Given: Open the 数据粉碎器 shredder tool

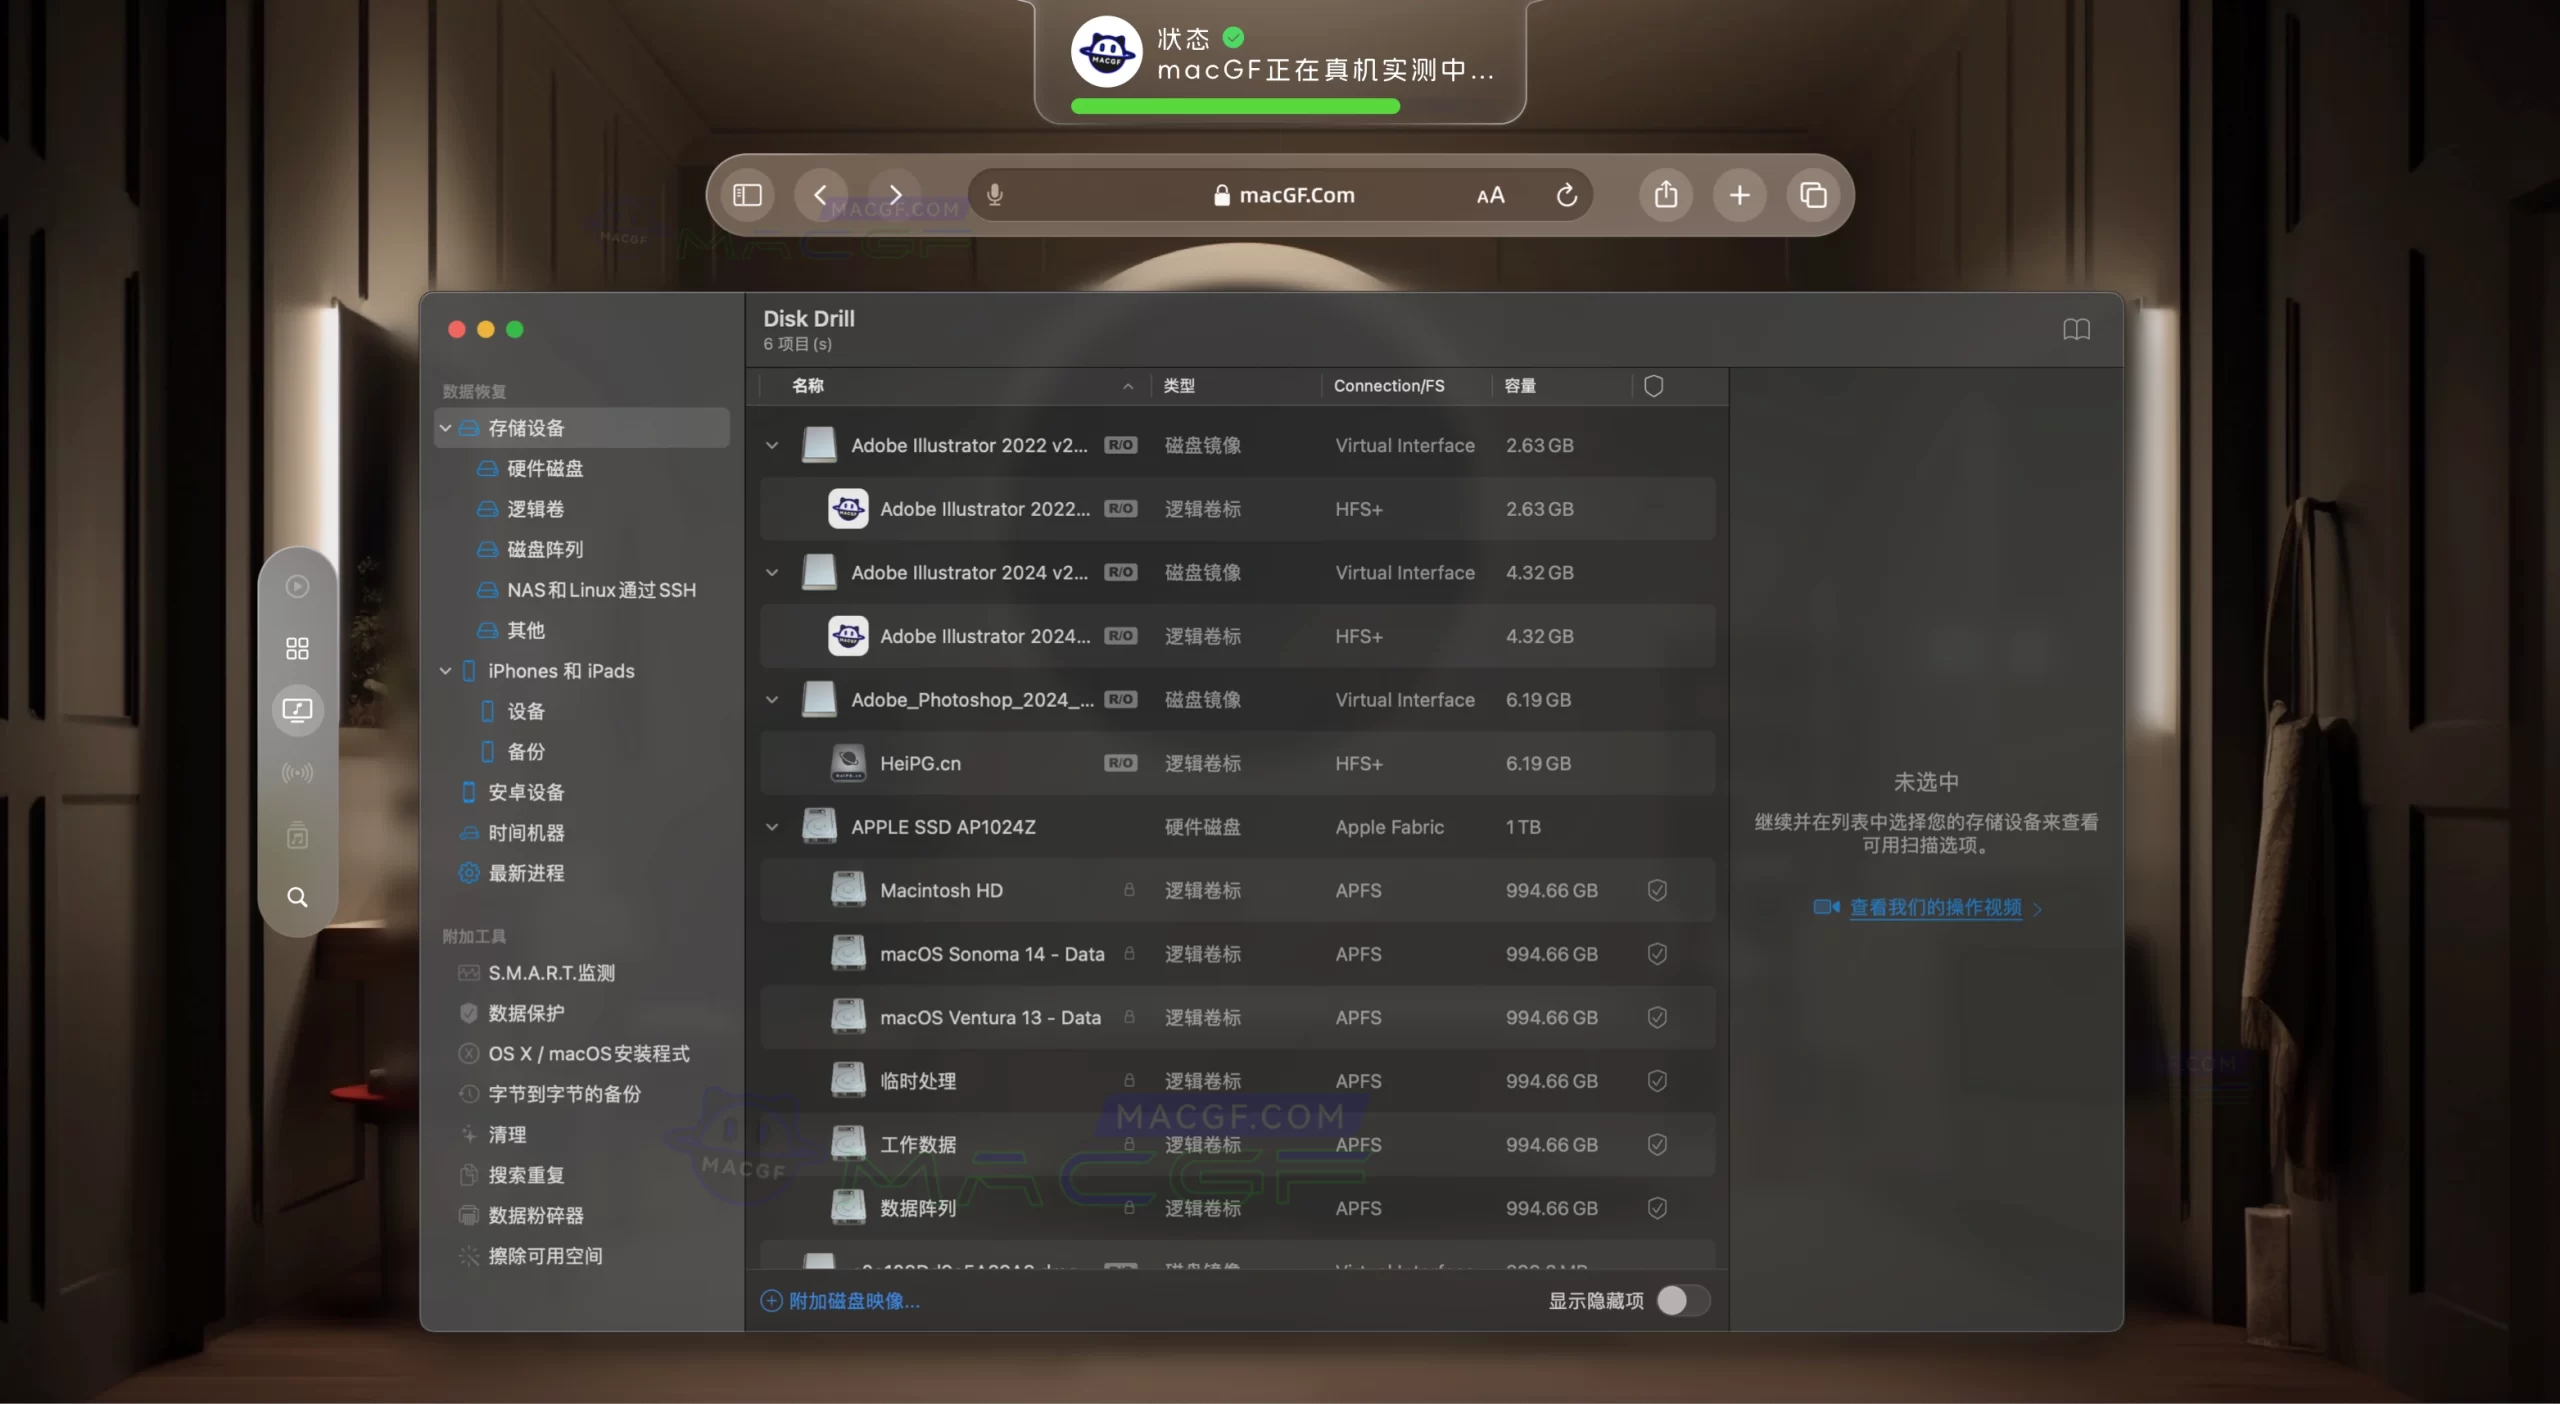Looking at the screenshot, I should point(538,1215).
